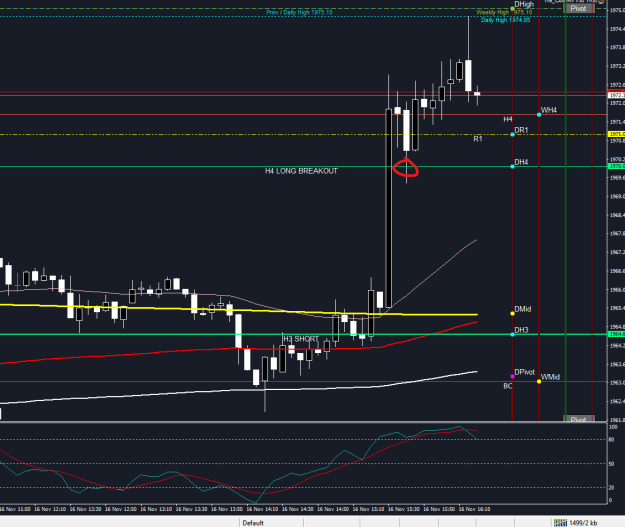Click the R1 label on the chart
Image resolution: width=625 pixels, height=527 pixels.
478,139
